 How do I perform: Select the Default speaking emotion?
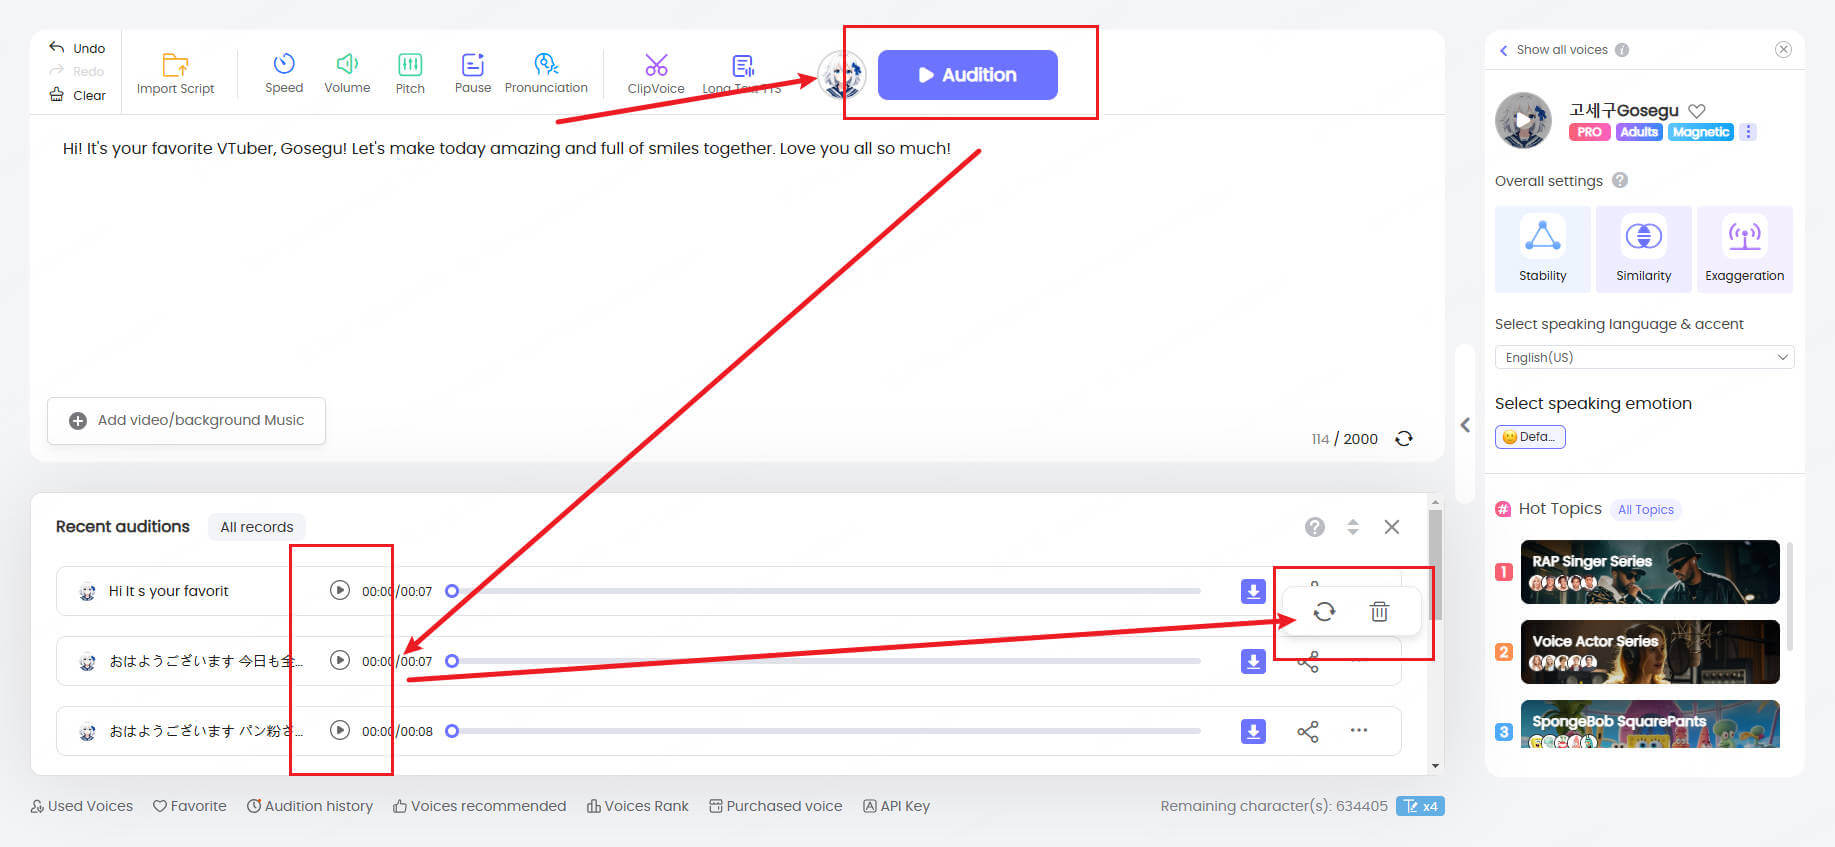point(1530,437)
